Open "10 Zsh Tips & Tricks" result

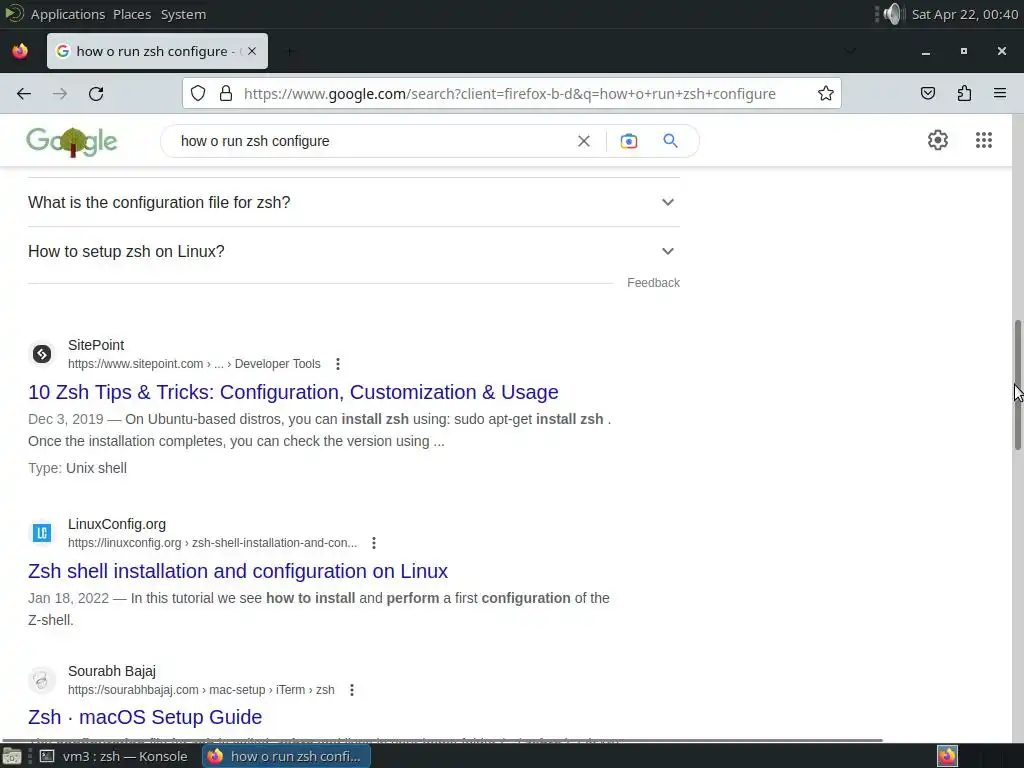[293, 392]
